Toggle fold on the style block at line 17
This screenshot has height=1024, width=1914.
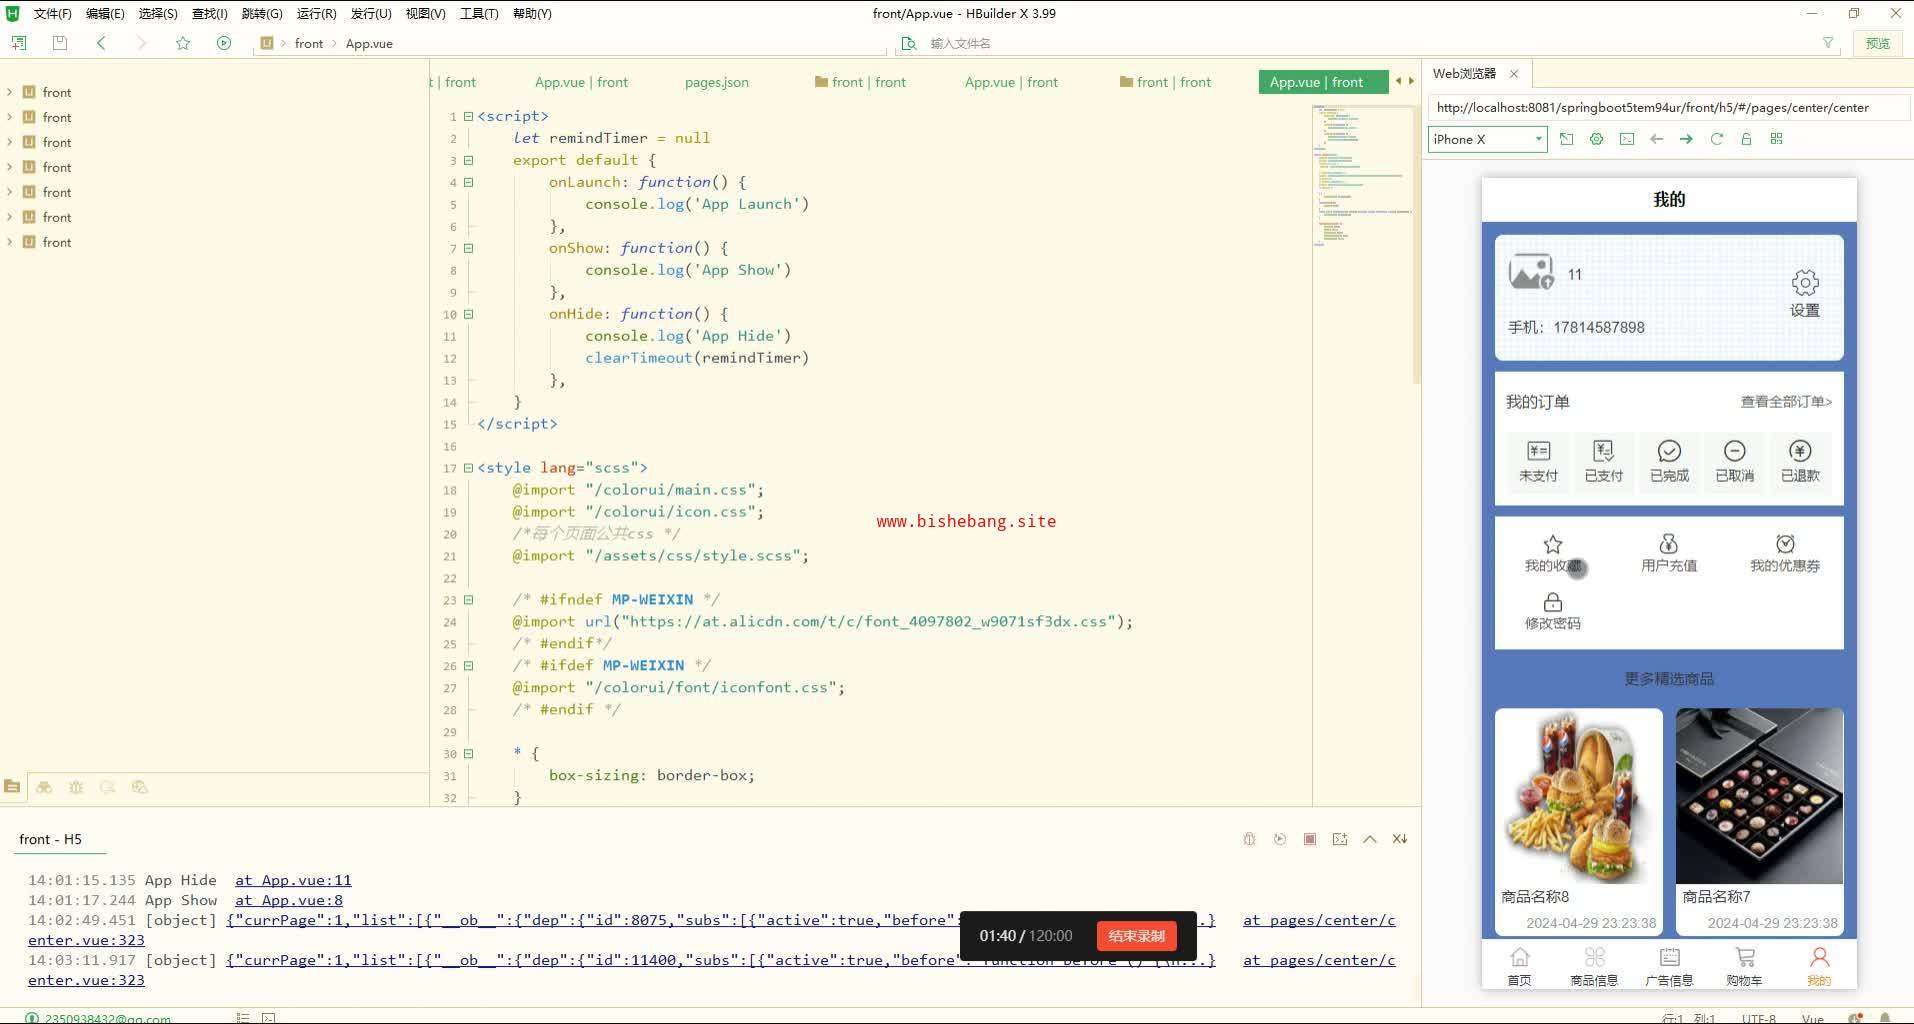pyautogui.click(x=468, y=468)
